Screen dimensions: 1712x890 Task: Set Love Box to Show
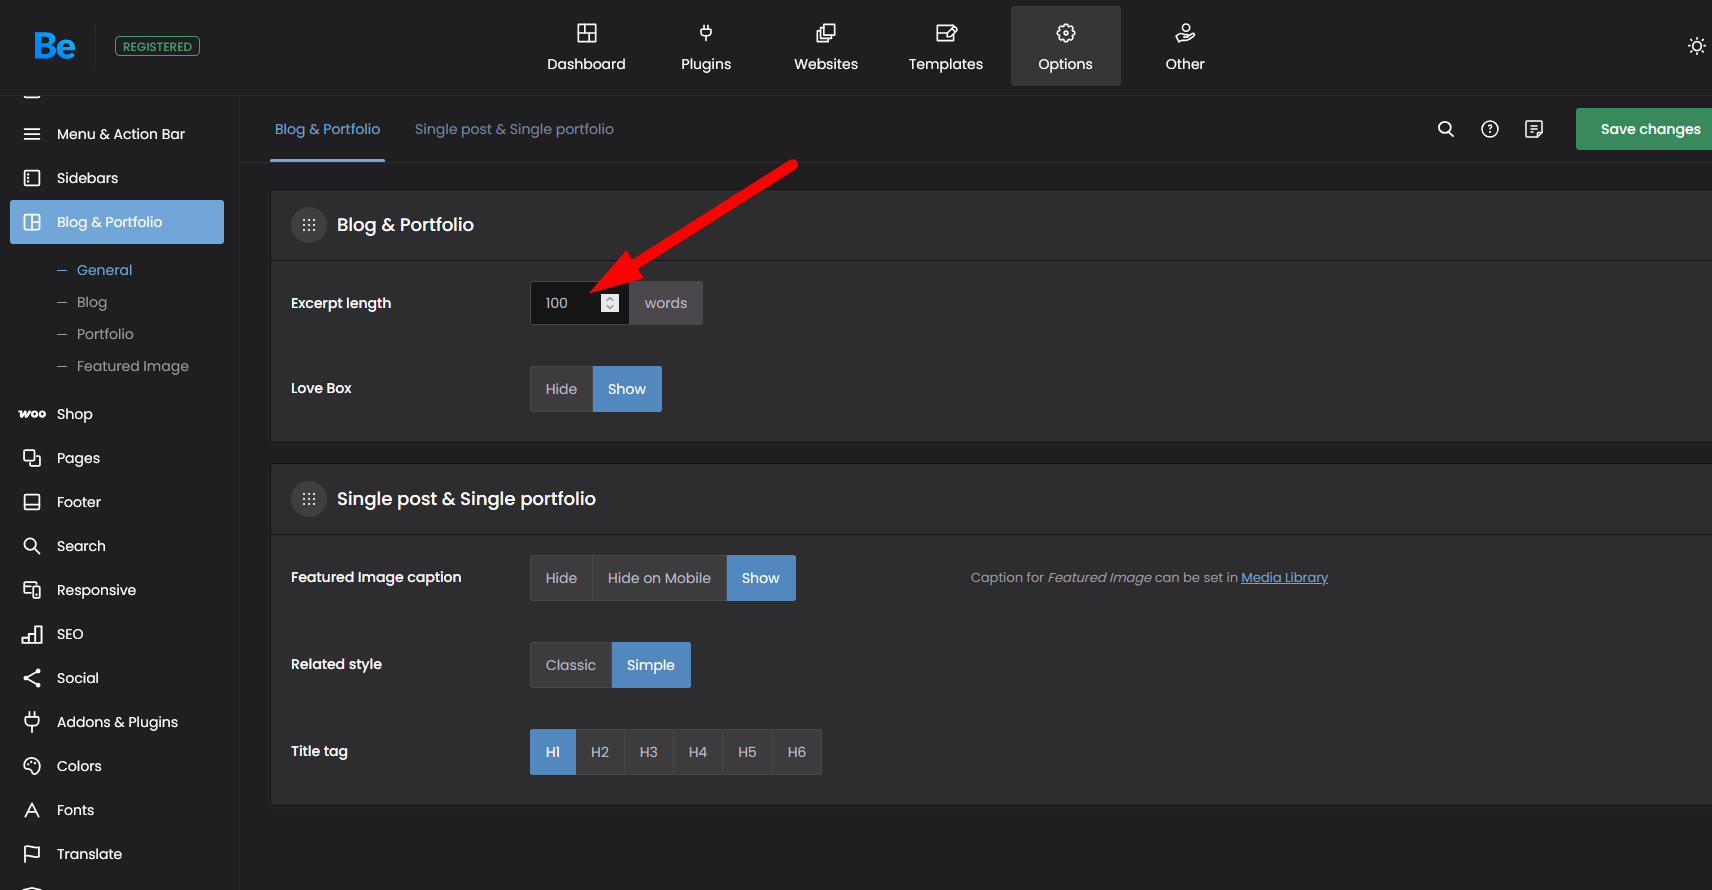click(x=627, y=389)
